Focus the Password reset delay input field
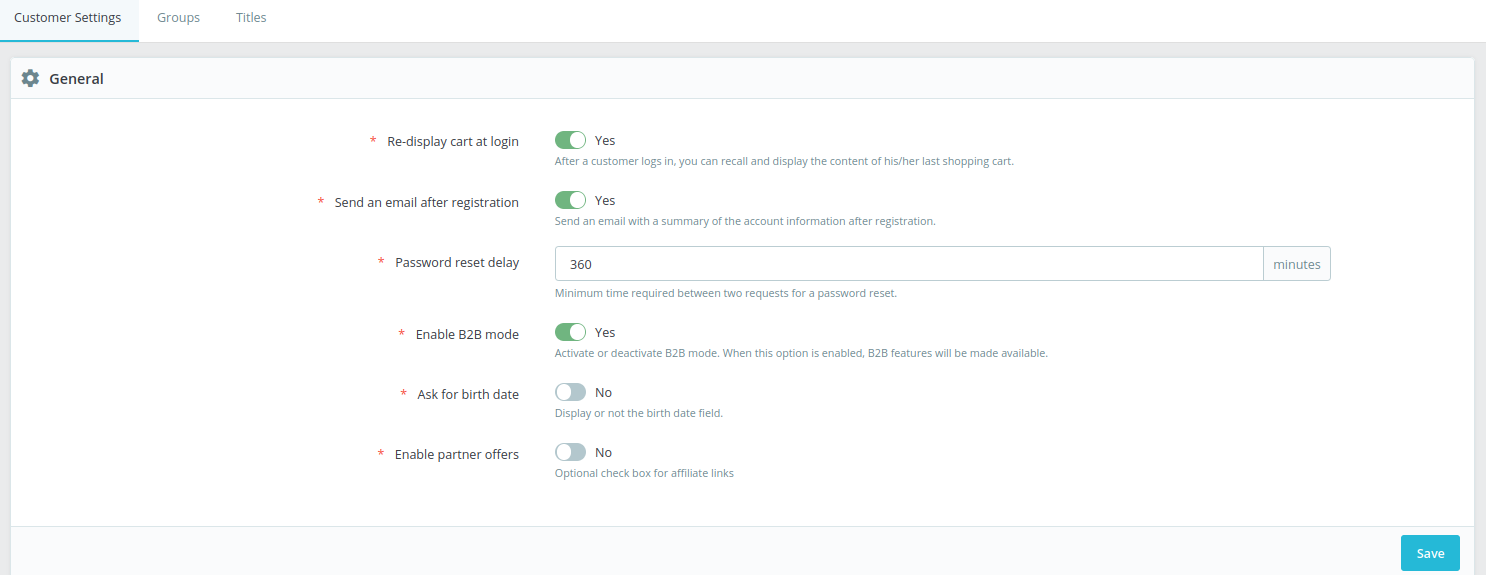The height and width of the screenshot is (575, 1486). pos(909,264)
